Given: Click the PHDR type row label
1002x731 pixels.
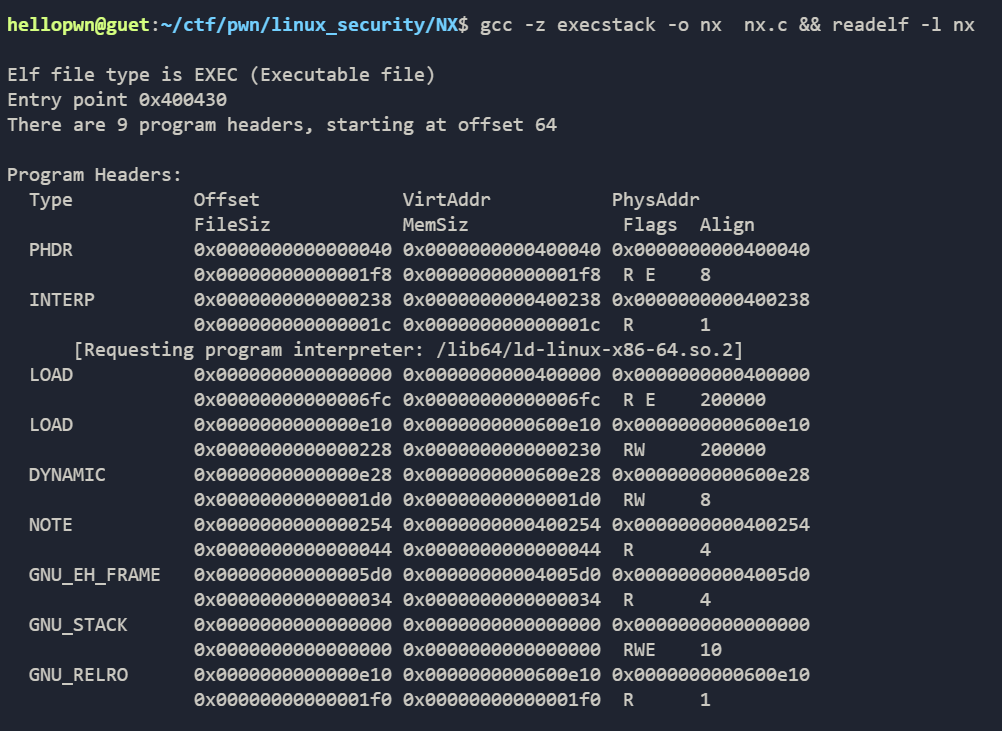Looking at the screenshot, I should coord(51,250).
